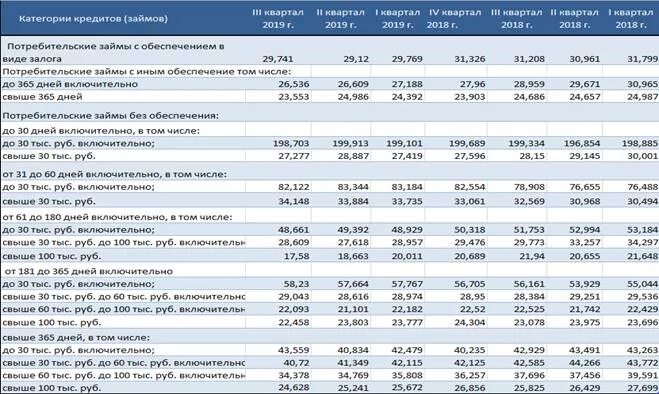Select column header 'I квартал 2019 г.'
Screen dimensions: 659x394
point(398,19)
